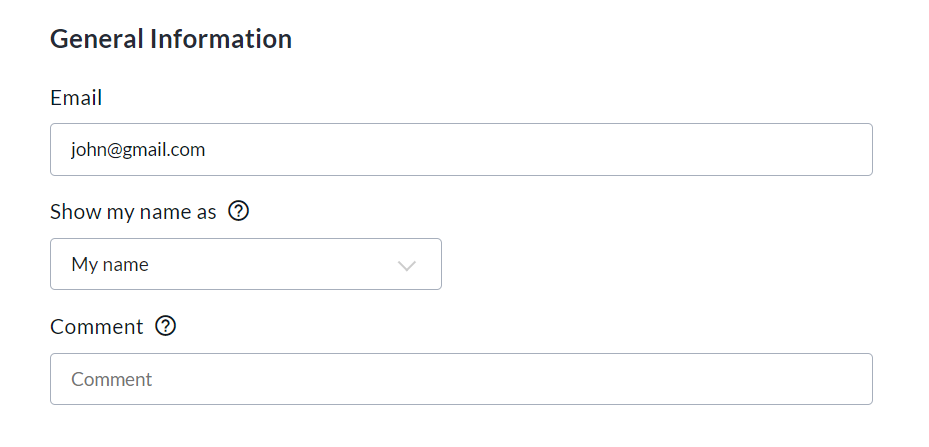Expand name display options via down arrow
Viewport: 929px width, 447px height.
(x=406, y=266)
